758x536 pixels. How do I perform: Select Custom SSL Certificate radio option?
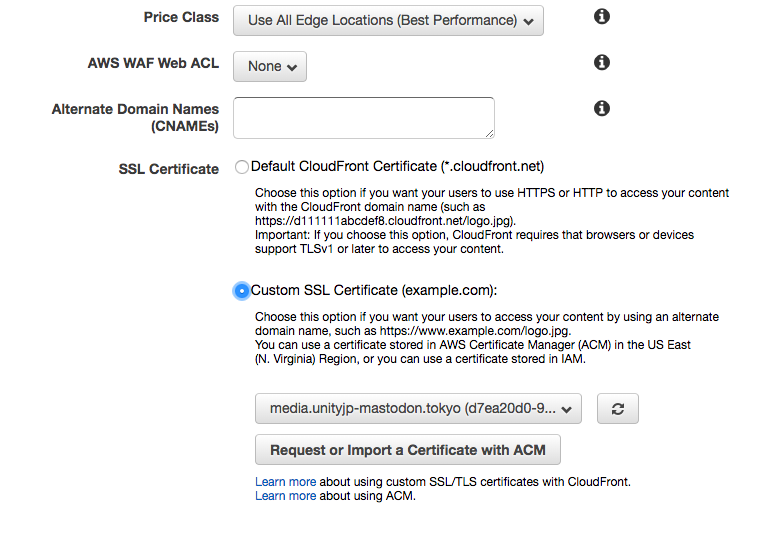pyautogui.click(x=241, y=291)
